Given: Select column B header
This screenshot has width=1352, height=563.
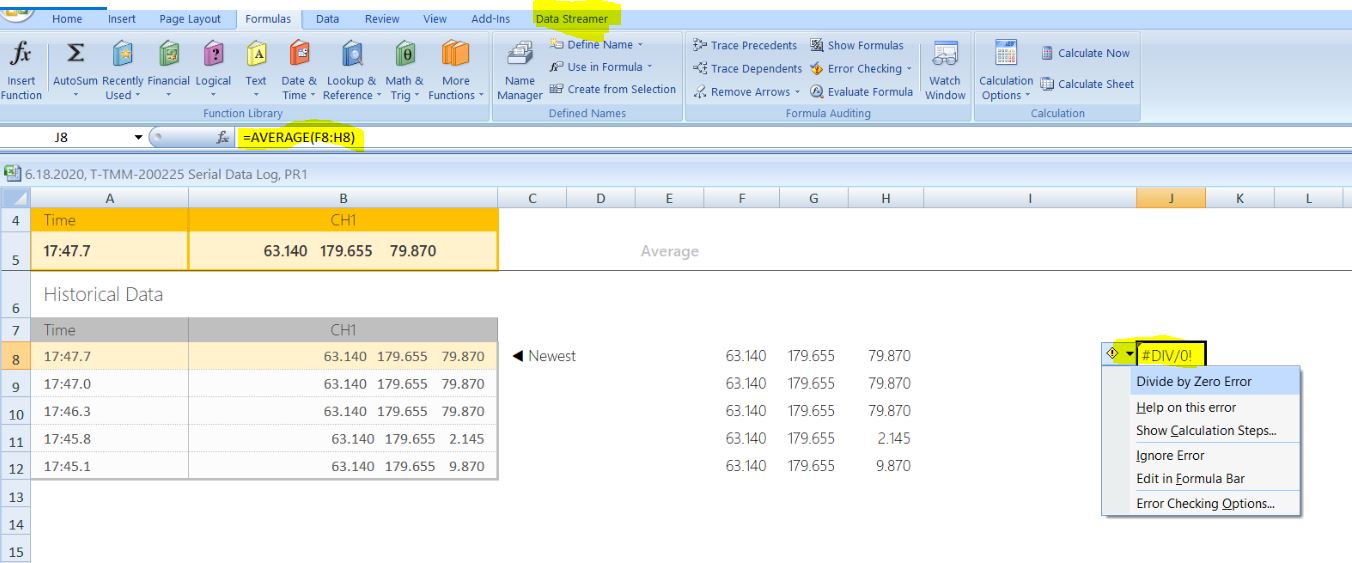Looking at the screenshot, I should tap(343, 198).
